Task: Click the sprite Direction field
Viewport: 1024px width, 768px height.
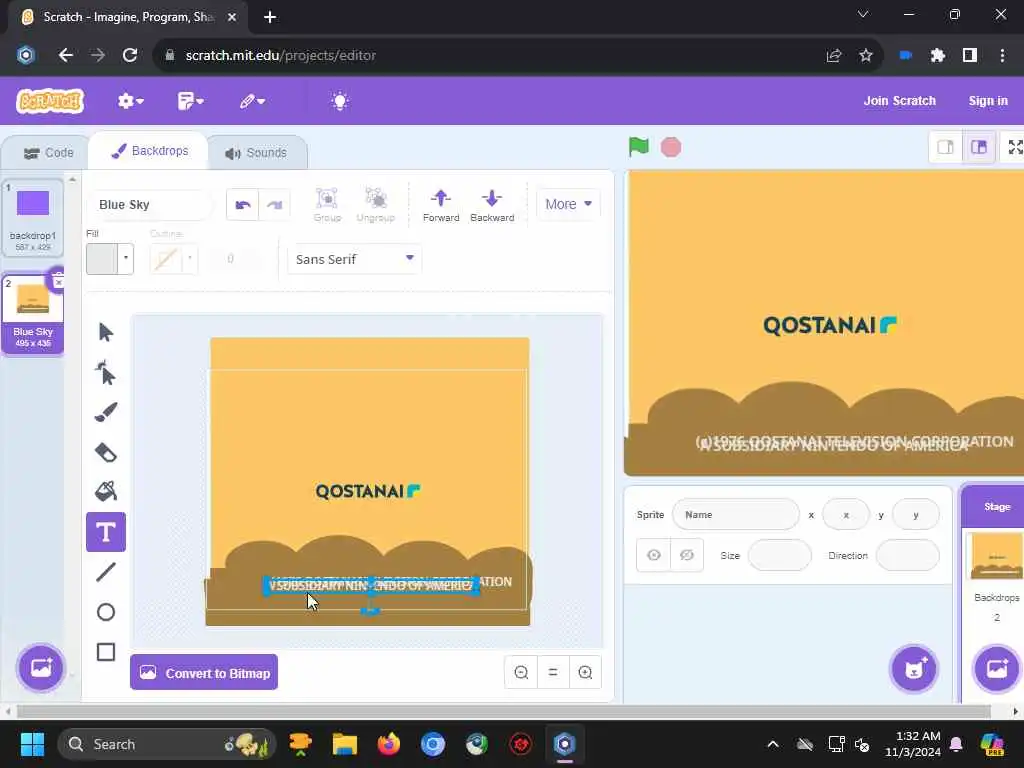Action: [x=907, y=555]
